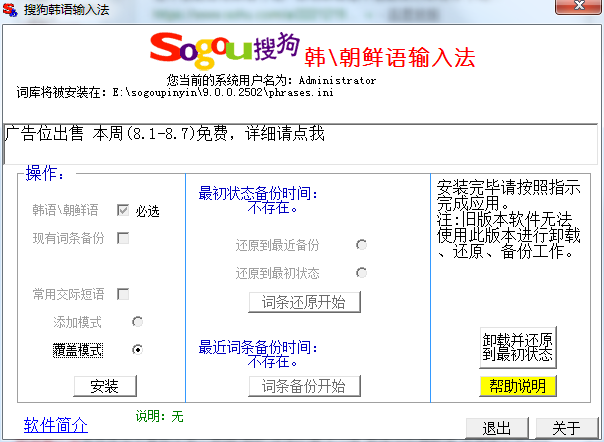Close the 搜狗韩语输入法 window
The image size is (604, 442).
tap(579, 6)
